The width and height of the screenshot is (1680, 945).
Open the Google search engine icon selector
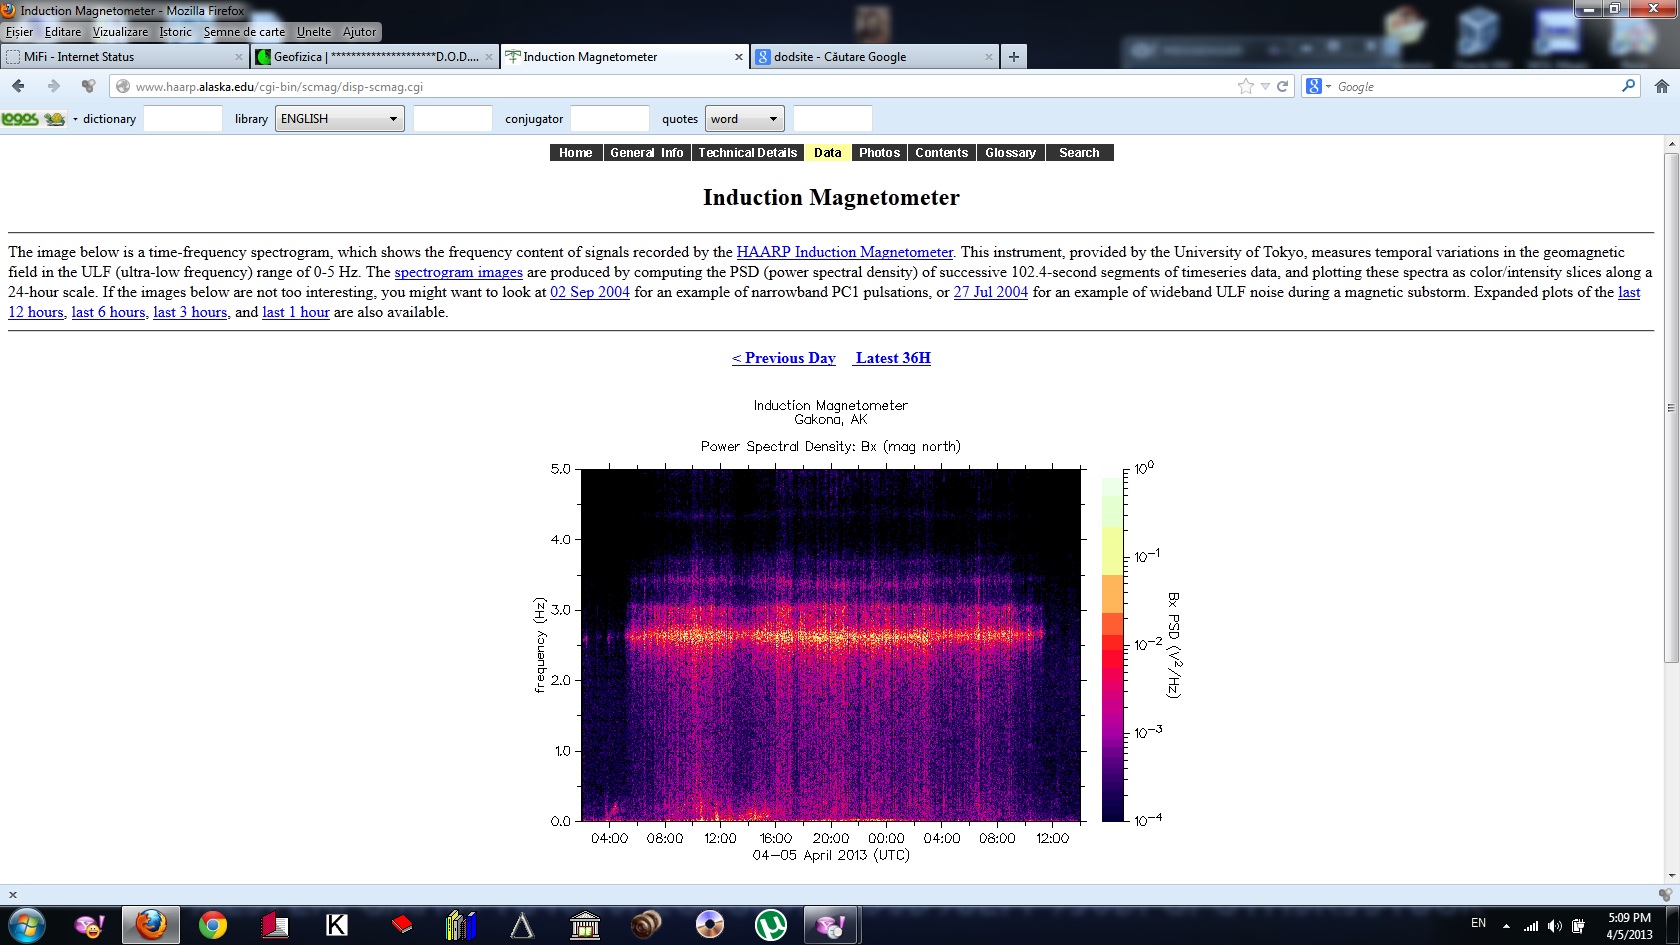pyautogui.click(x=1319, y=86)
